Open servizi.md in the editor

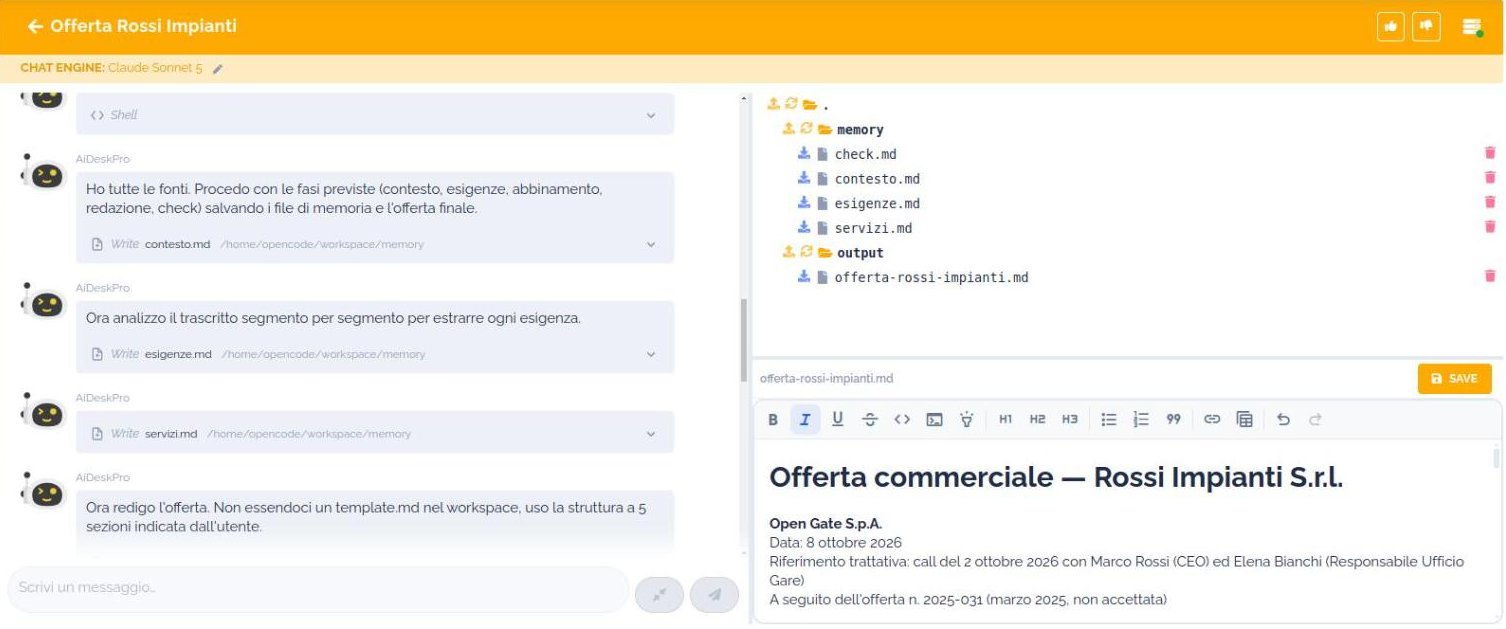click(x=873, y=228)
